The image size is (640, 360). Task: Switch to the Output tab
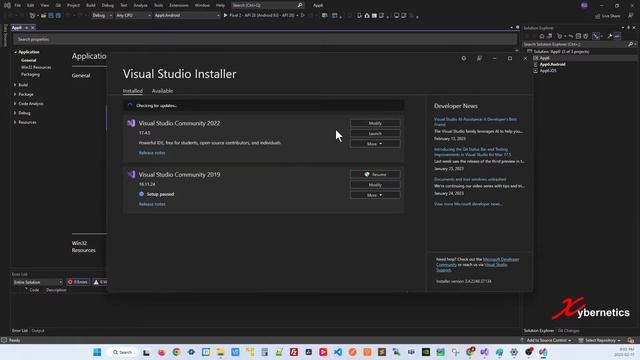click(x=38, y=331)
